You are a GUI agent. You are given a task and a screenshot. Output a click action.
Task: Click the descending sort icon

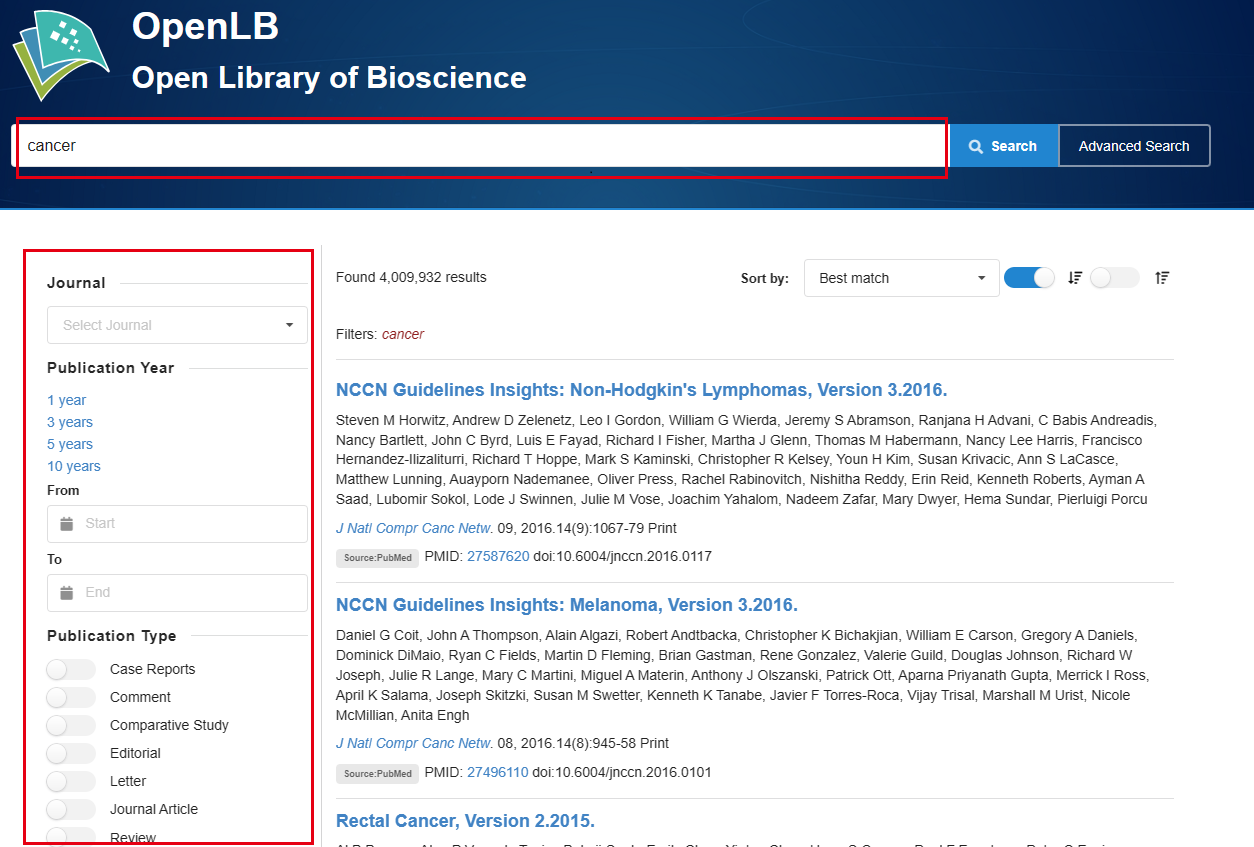click(x=1075, y=278)
